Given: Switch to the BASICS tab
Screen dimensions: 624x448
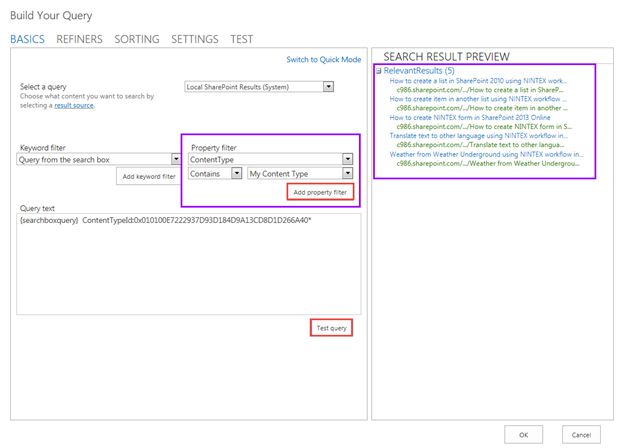Looking at the screenshot, I should tap(27, 39).
